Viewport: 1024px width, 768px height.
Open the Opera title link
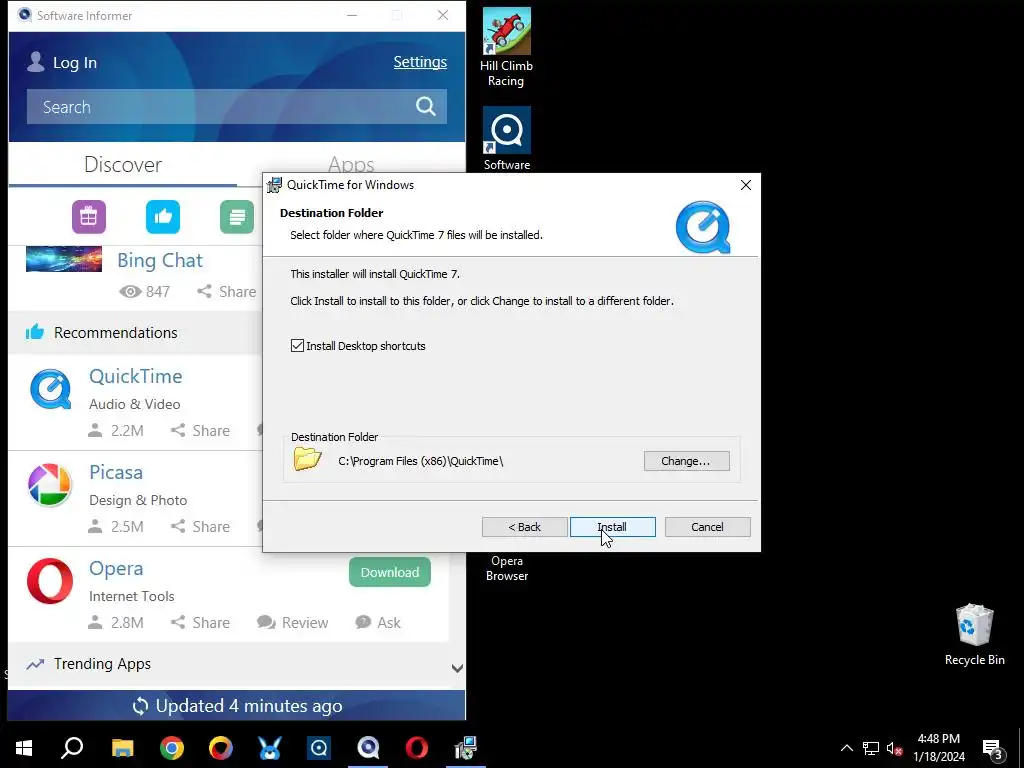pos(116,568)
